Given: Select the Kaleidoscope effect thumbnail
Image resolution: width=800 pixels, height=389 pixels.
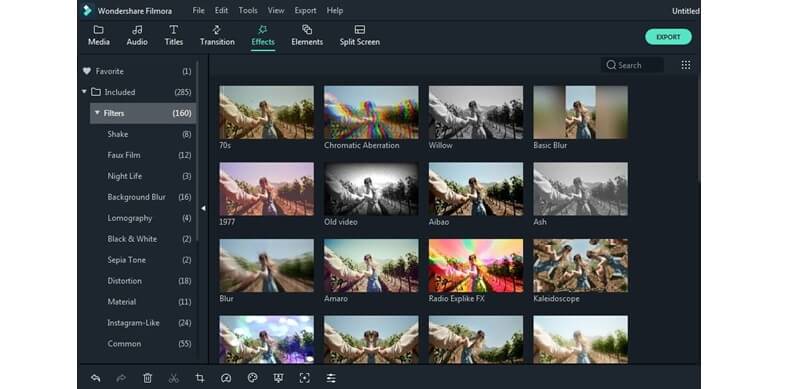Looking at the screenshot, I should [x=581, y=265].
